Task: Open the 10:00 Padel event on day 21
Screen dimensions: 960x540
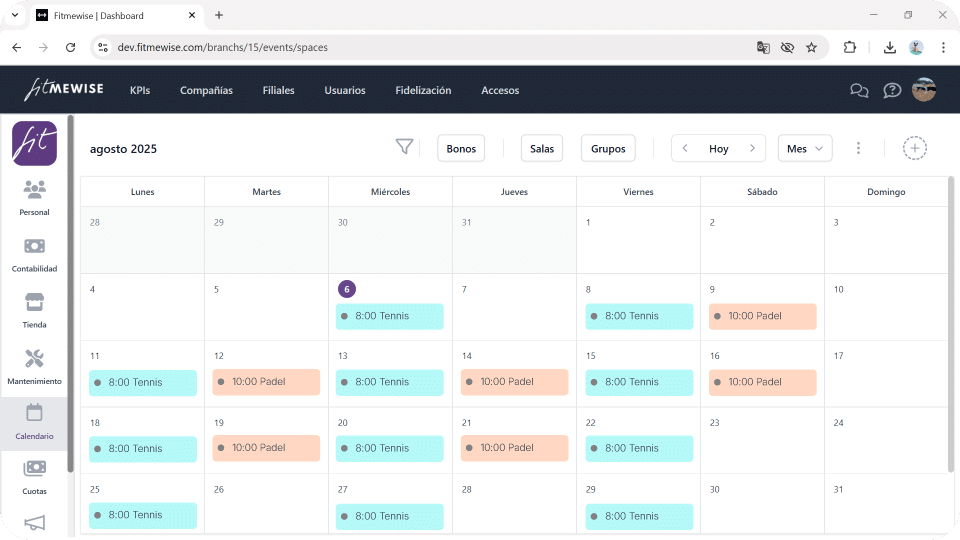Action: click(x=514, y=448)
